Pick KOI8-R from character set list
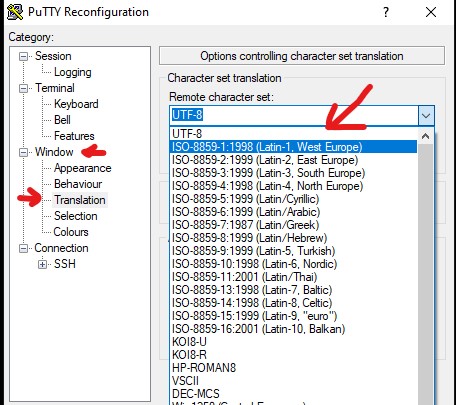 pos(293,355)
